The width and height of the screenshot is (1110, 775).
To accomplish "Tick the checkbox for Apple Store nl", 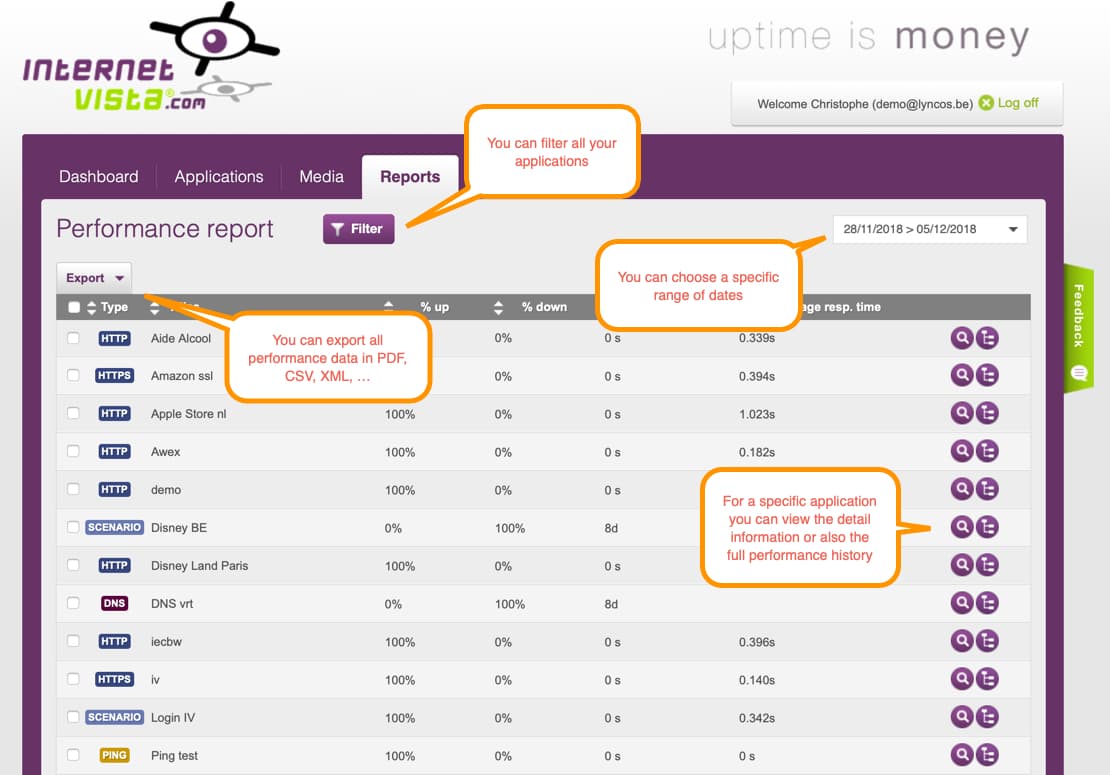I will pyautogui.click(x=73, y=414).
